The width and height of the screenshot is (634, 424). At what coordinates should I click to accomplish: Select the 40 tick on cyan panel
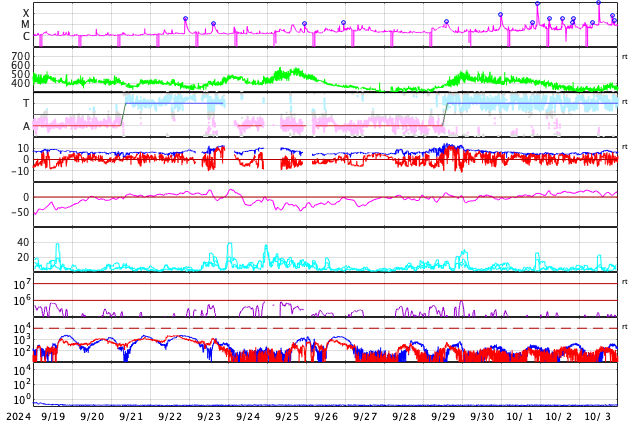tap(23, 242)
